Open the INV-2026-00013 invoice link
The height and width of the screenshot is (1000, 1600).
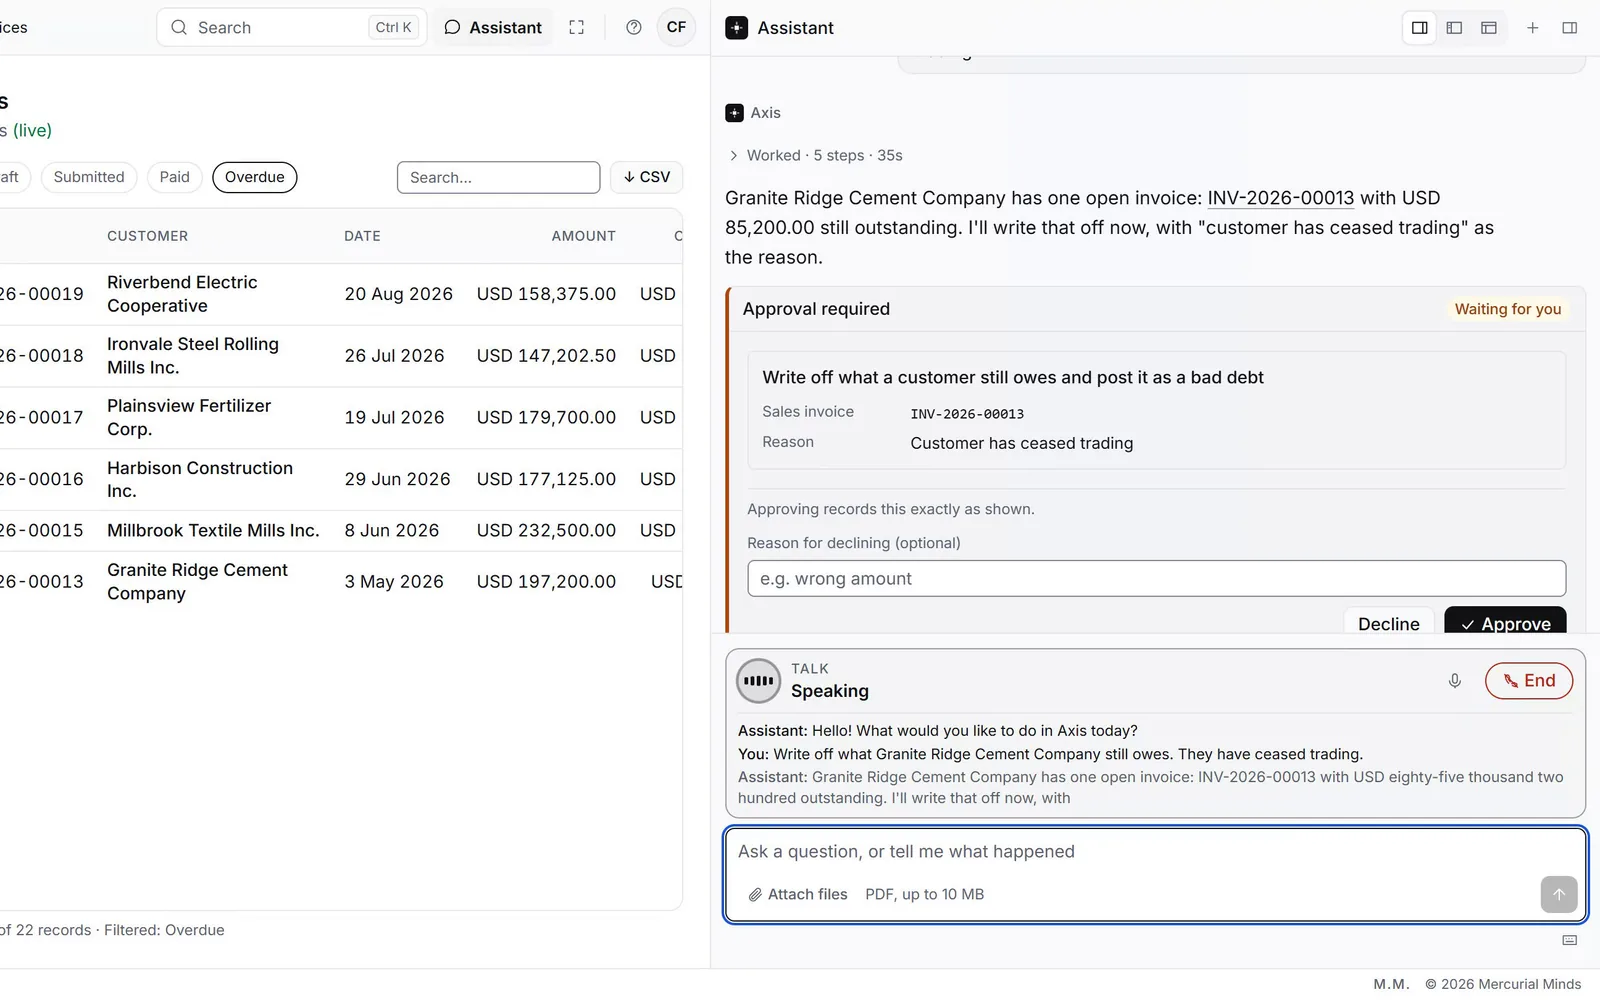pyautogui.click(x=1280, y=198)
